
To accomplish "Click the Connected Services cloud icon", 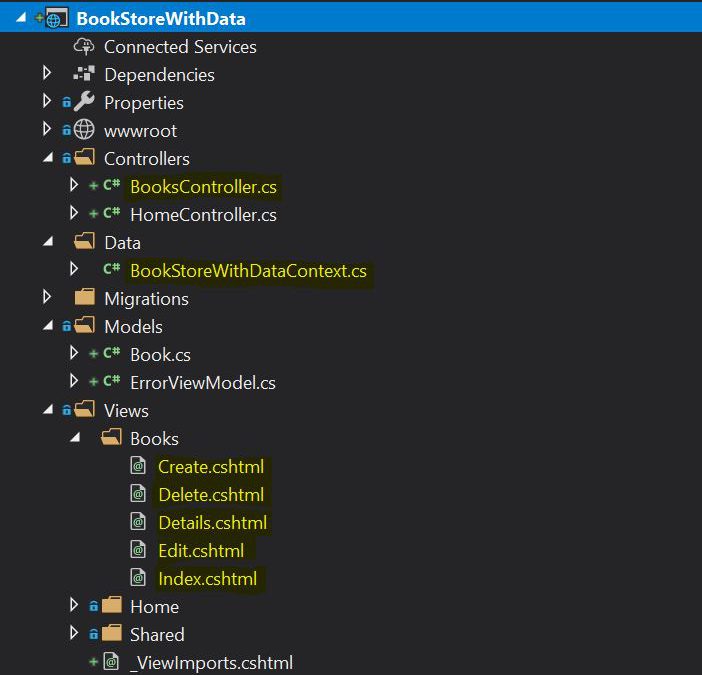I will click(84, 47).
